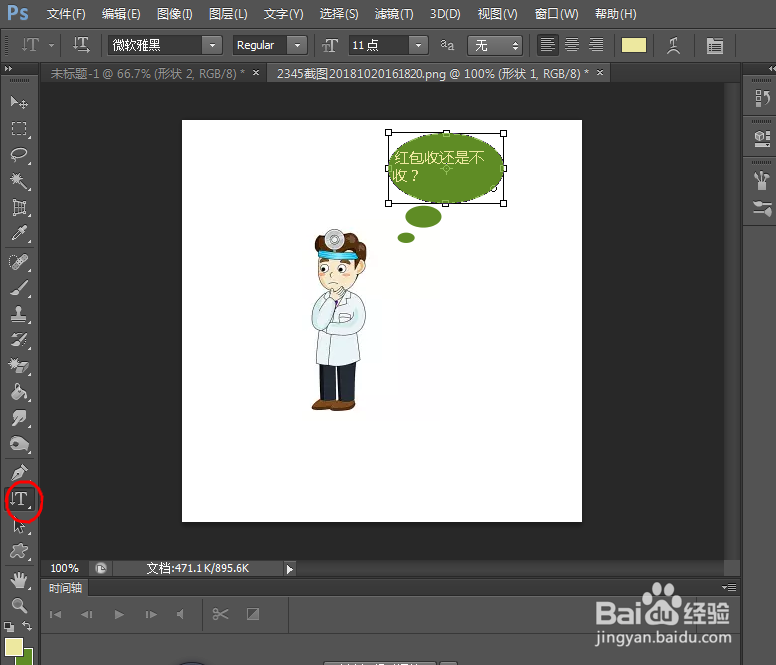The width and height of the screenshot is (776, 665).
Task: Open the 窗口(W) menu
Action: (x=556, y=14)
